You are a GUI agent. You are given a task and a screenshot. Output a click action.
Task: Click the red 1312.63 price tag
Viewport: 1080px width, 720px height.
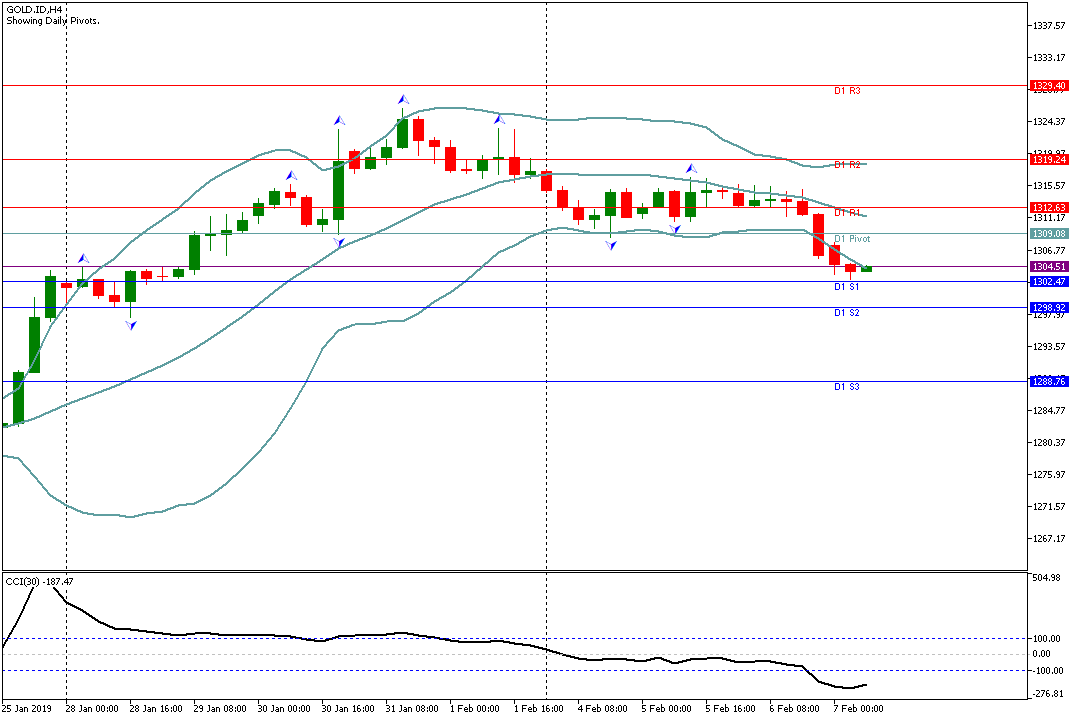click(1049, 207)
